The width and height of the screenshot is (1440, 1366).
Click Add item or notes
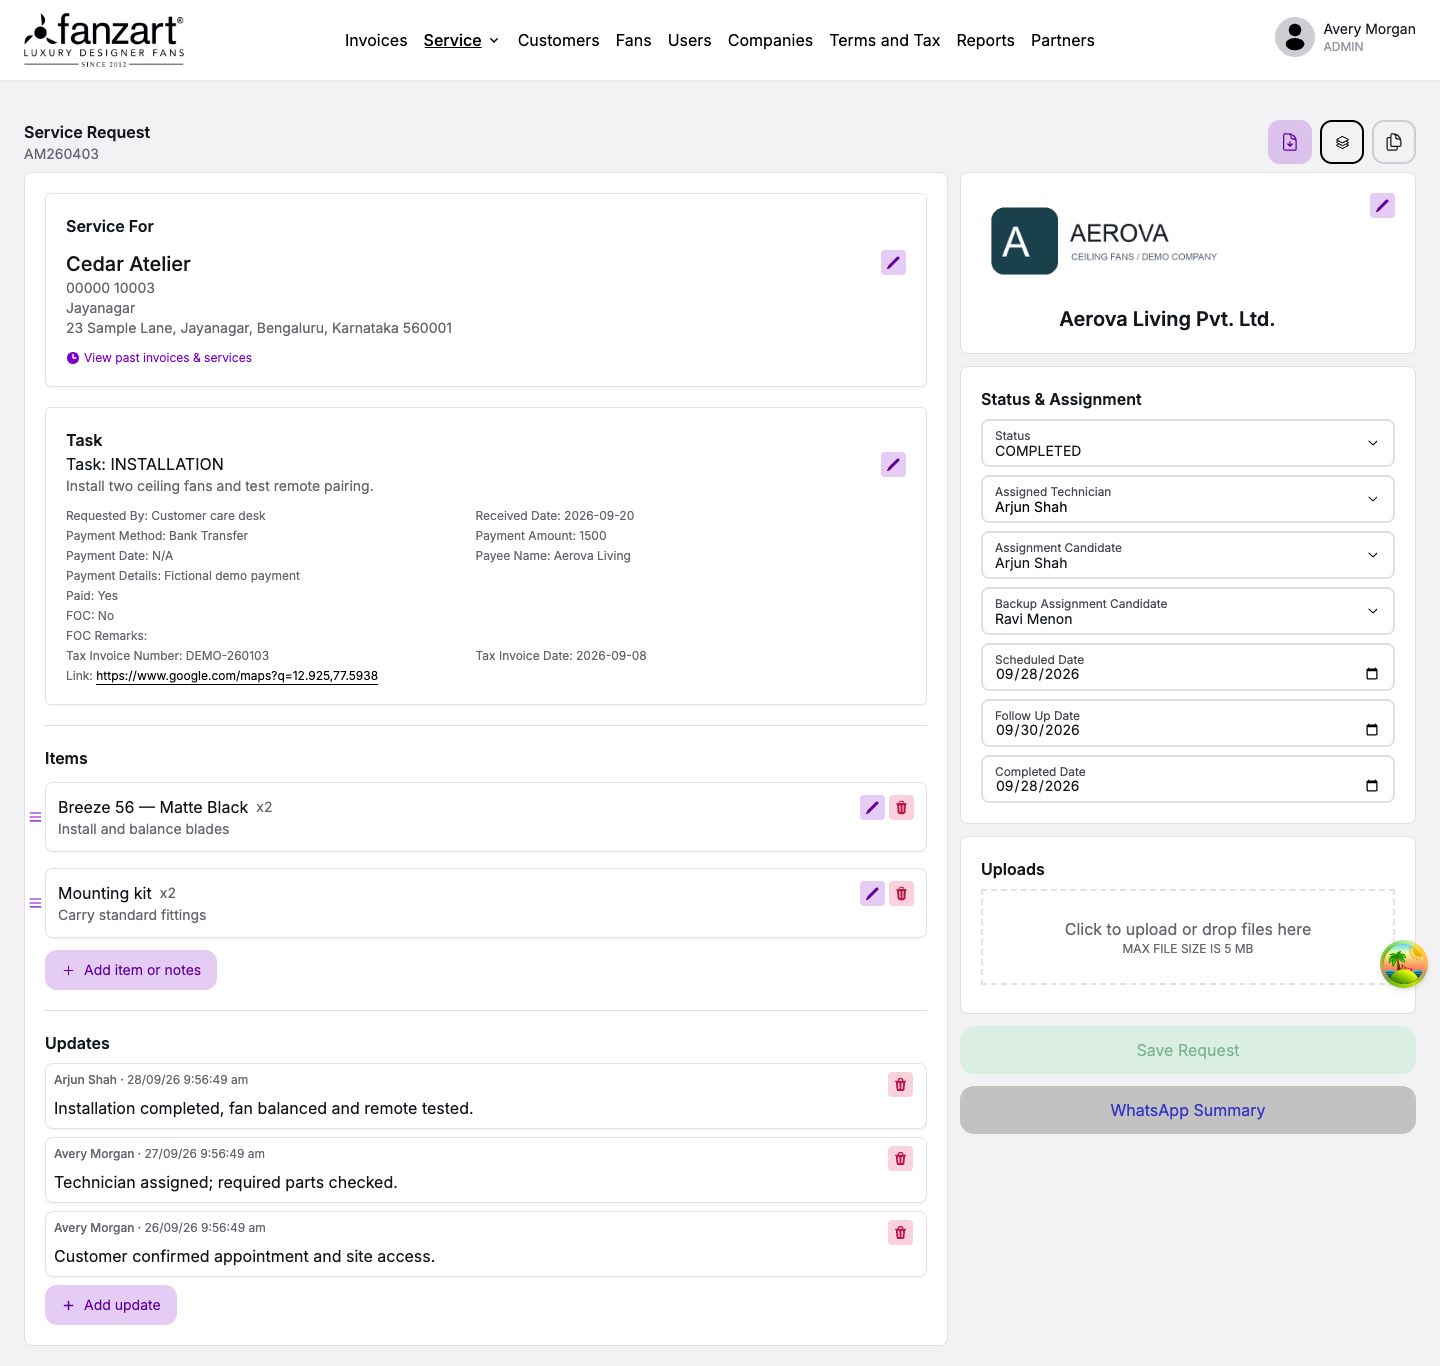click(131, 970)
